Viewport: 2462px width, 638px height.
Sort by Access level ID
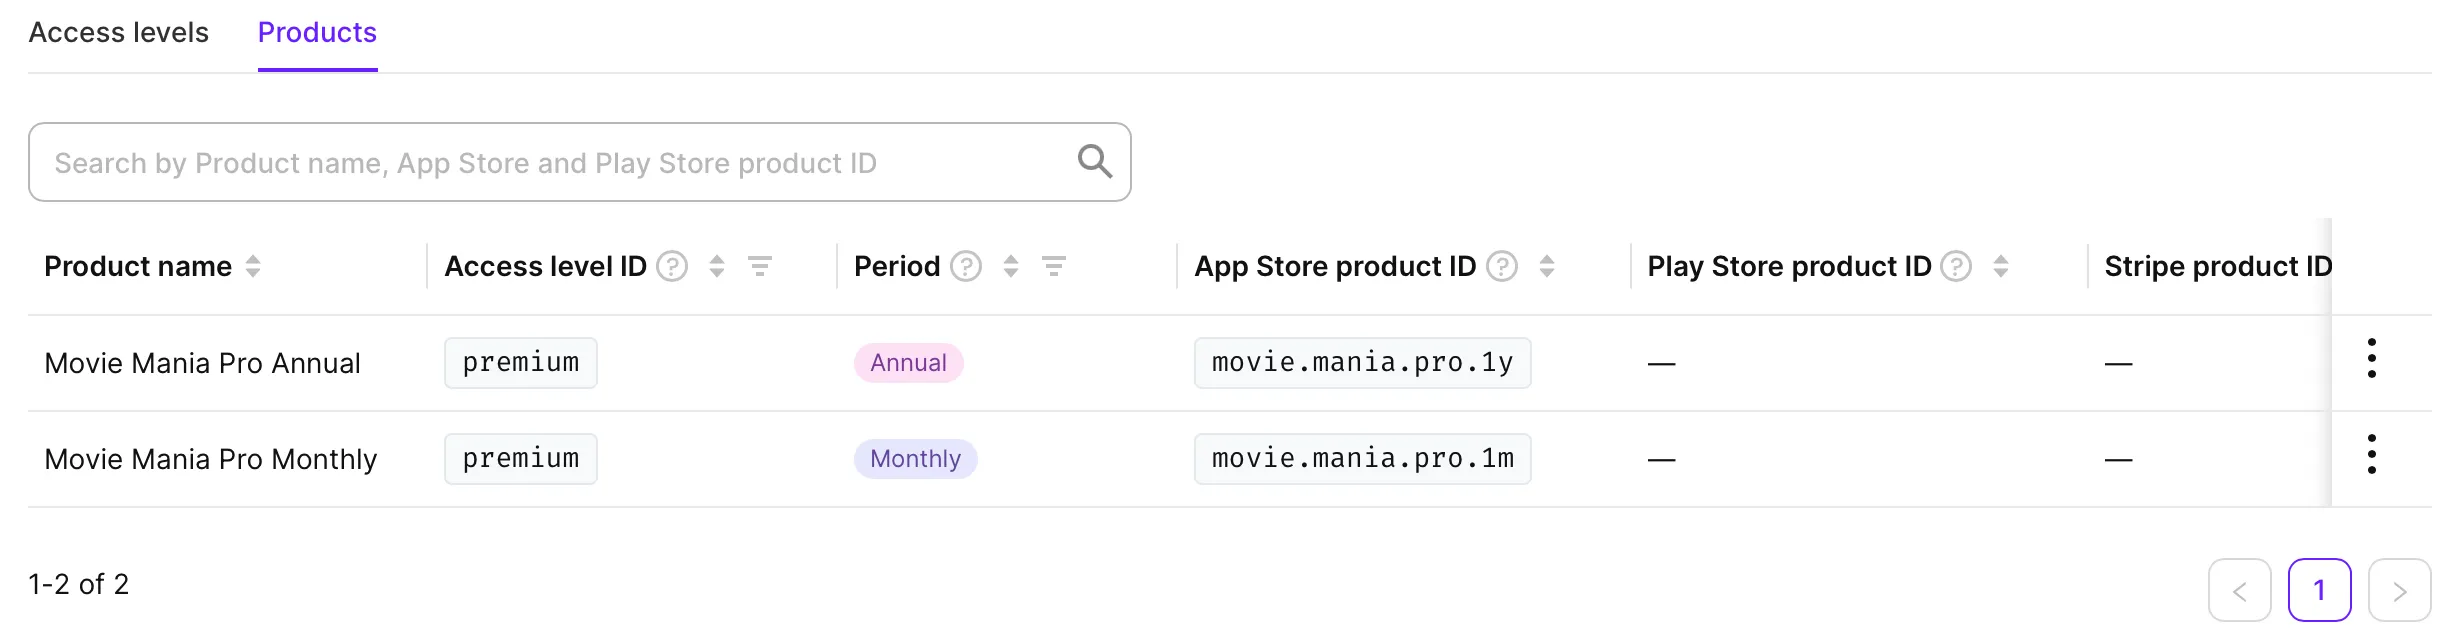717,266
